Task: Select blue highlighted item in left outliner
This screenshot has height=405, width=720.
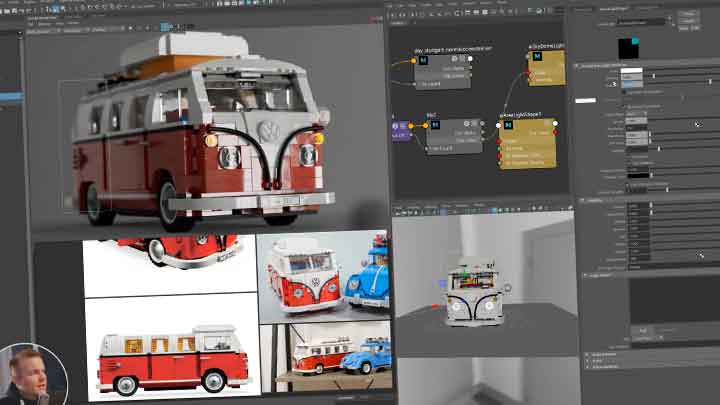Action: (11, 97)
